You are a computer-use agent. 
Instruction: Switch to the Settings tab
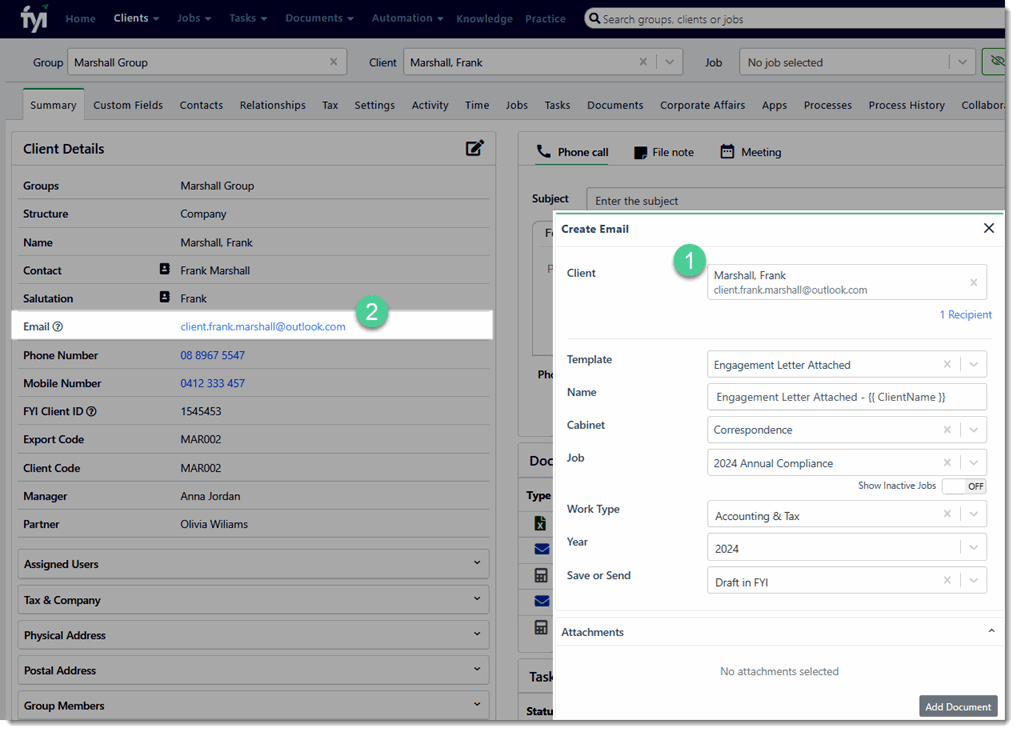pyautogui.click(x=374, y=105)
